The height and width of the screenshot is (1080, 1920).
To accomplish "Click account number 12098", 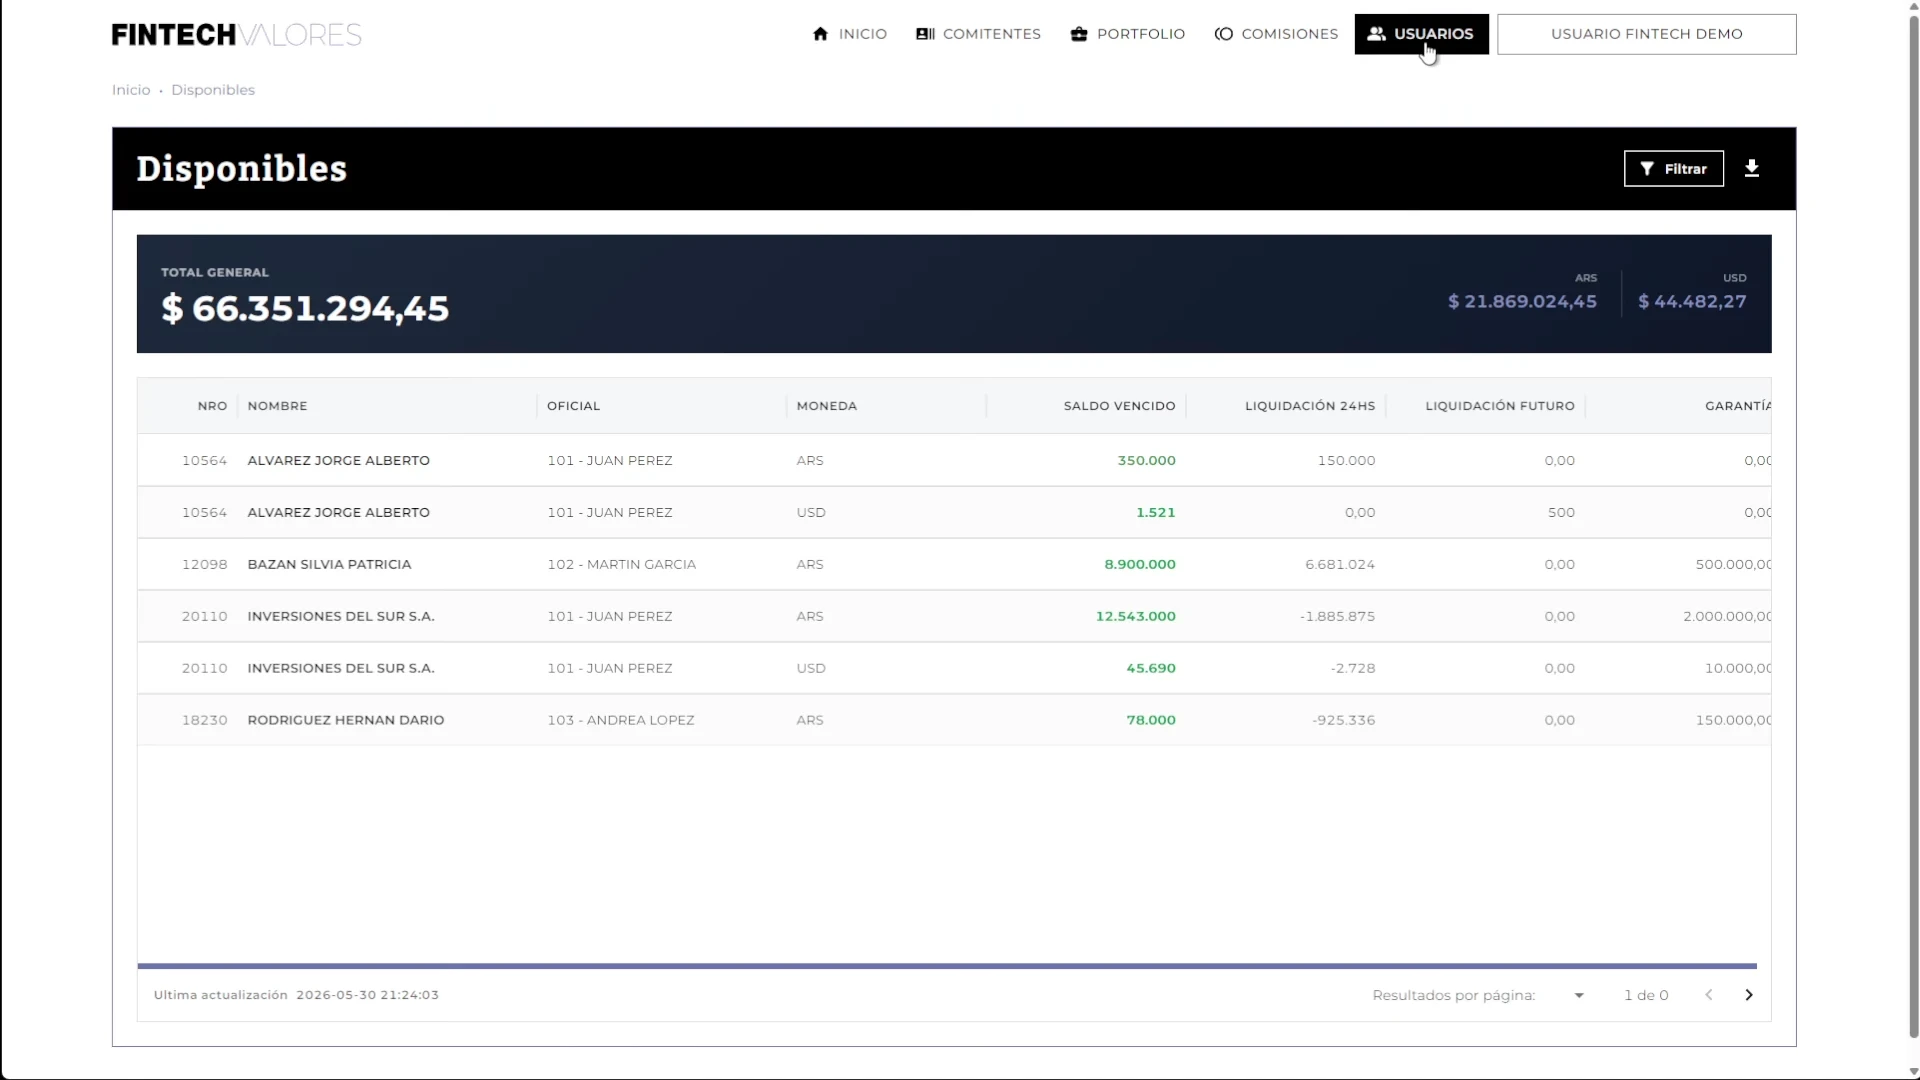I will (x=204, y=565).
